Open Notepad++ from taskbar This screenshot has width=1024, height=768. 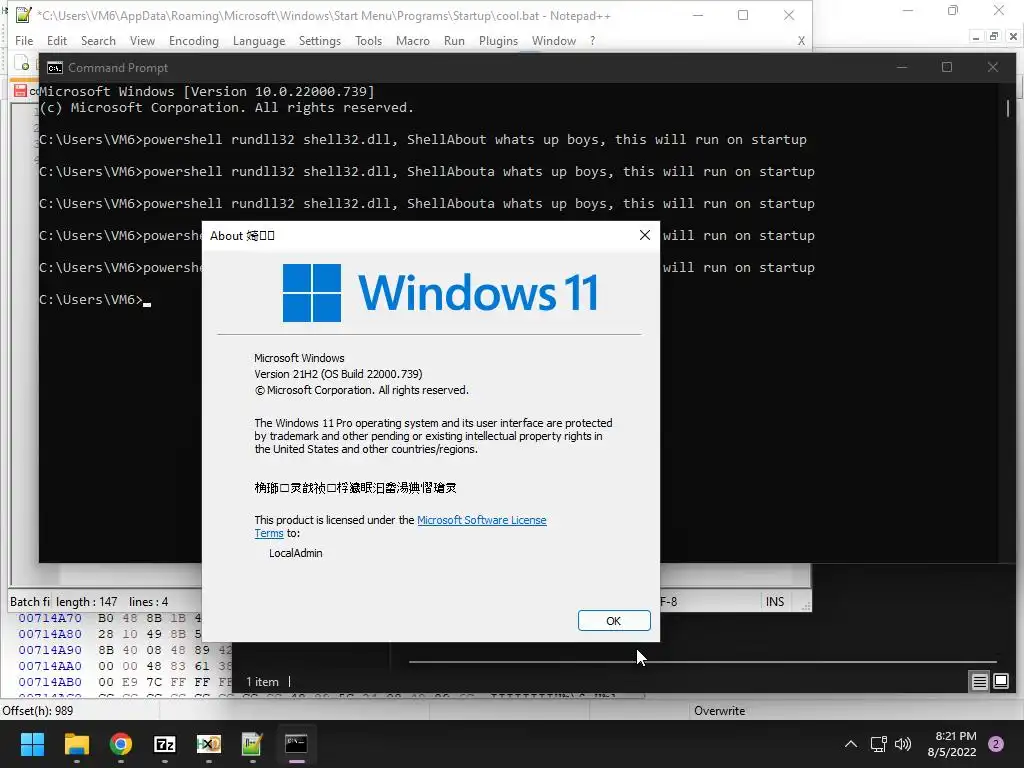coord(252,744)
